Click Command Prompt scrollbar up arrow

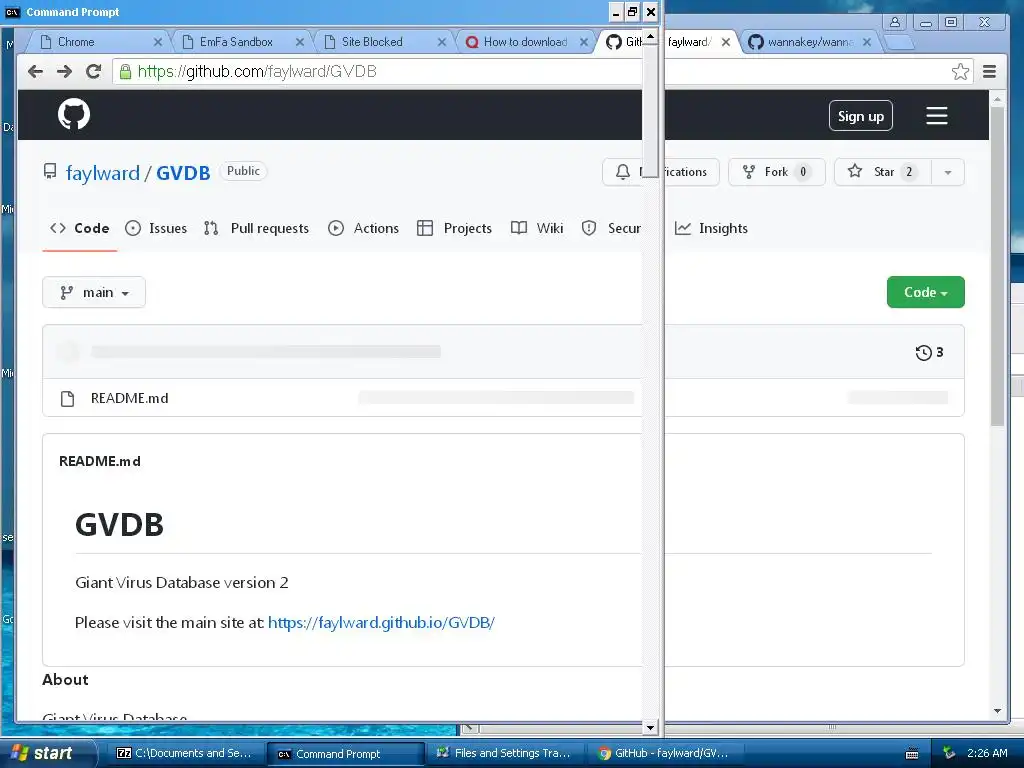[650, 37]
